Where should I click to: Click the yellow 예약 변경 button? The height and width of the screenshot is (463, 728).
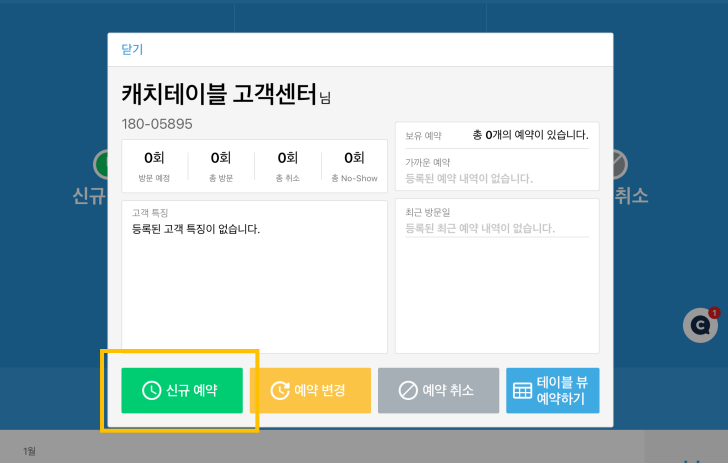[x=310, y=391]
